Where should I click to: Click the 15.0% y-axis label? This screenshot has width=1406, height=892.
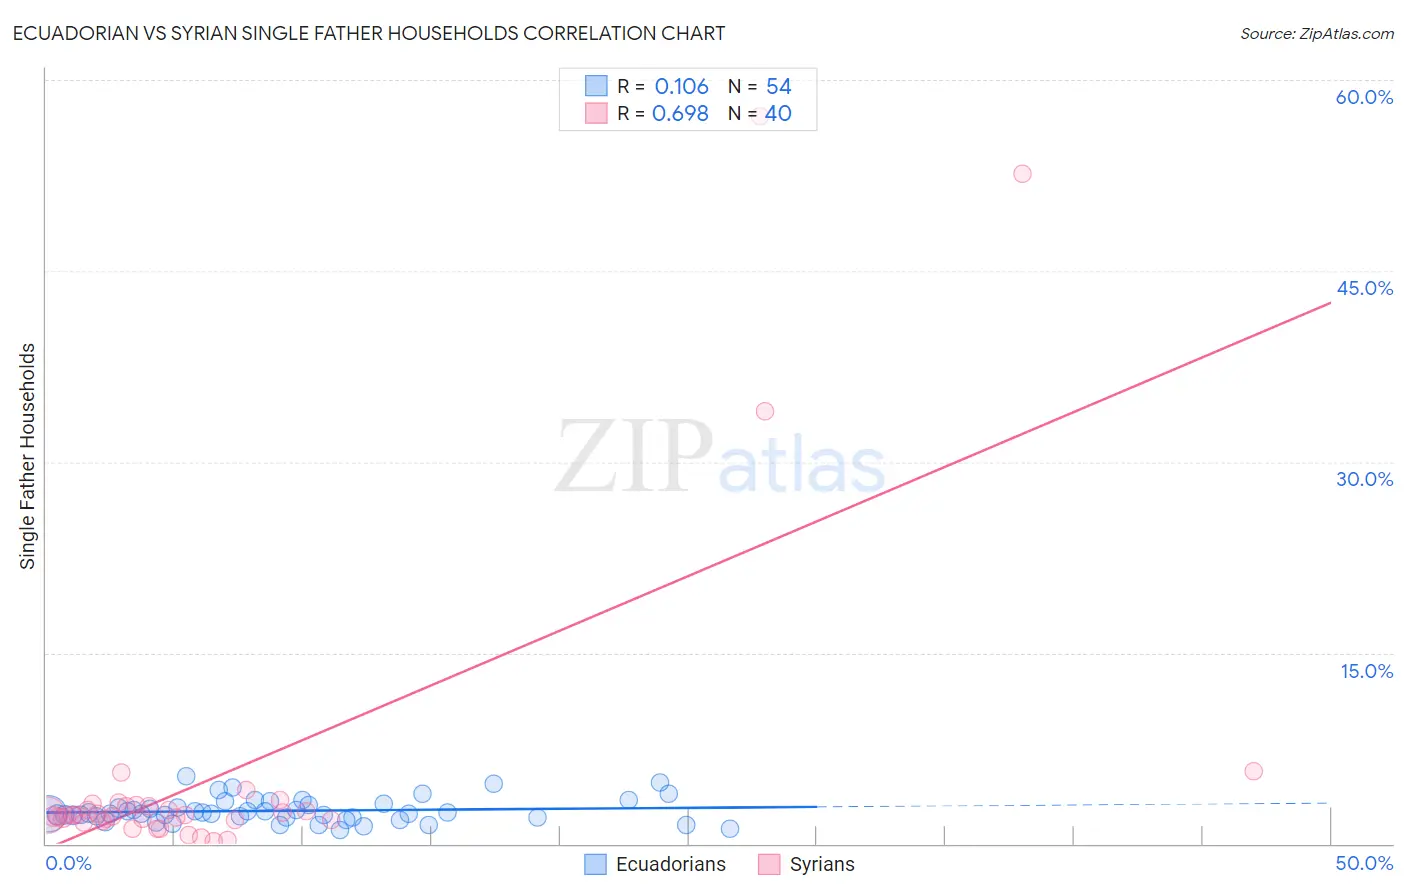tap(1366, 671)
